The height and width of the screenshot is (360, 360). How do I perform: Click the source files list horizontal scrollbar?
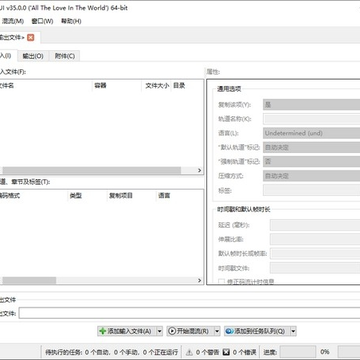tap(92, 170)
